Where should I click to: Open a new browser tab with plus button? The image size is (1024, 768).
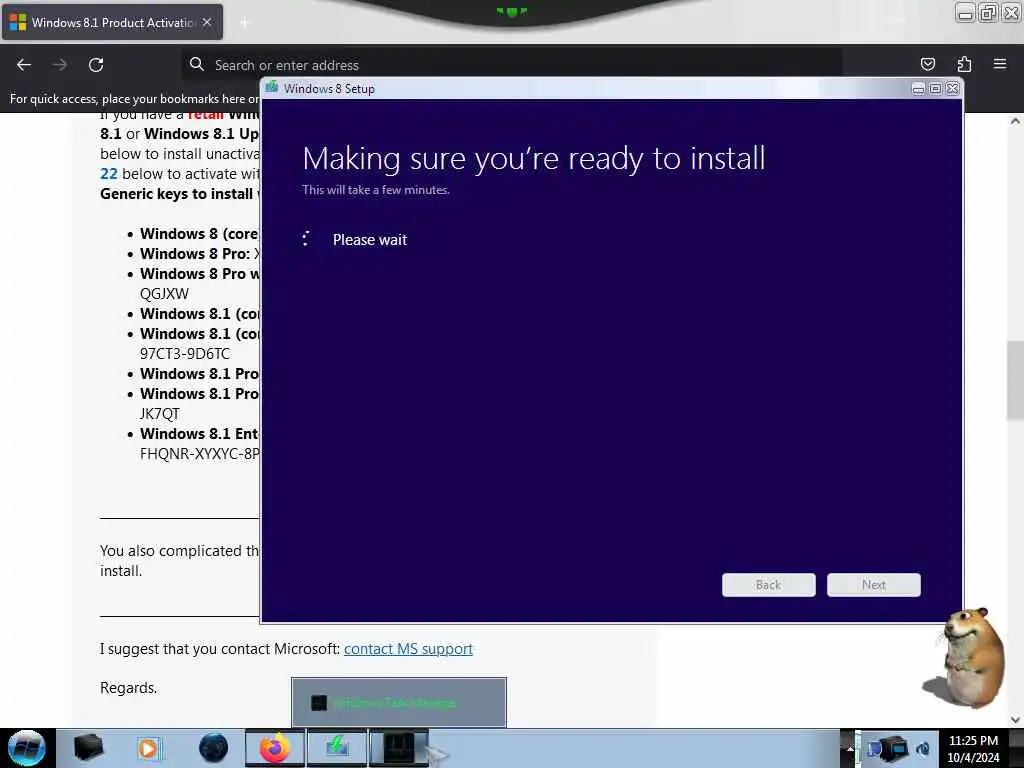click(245, 23)
